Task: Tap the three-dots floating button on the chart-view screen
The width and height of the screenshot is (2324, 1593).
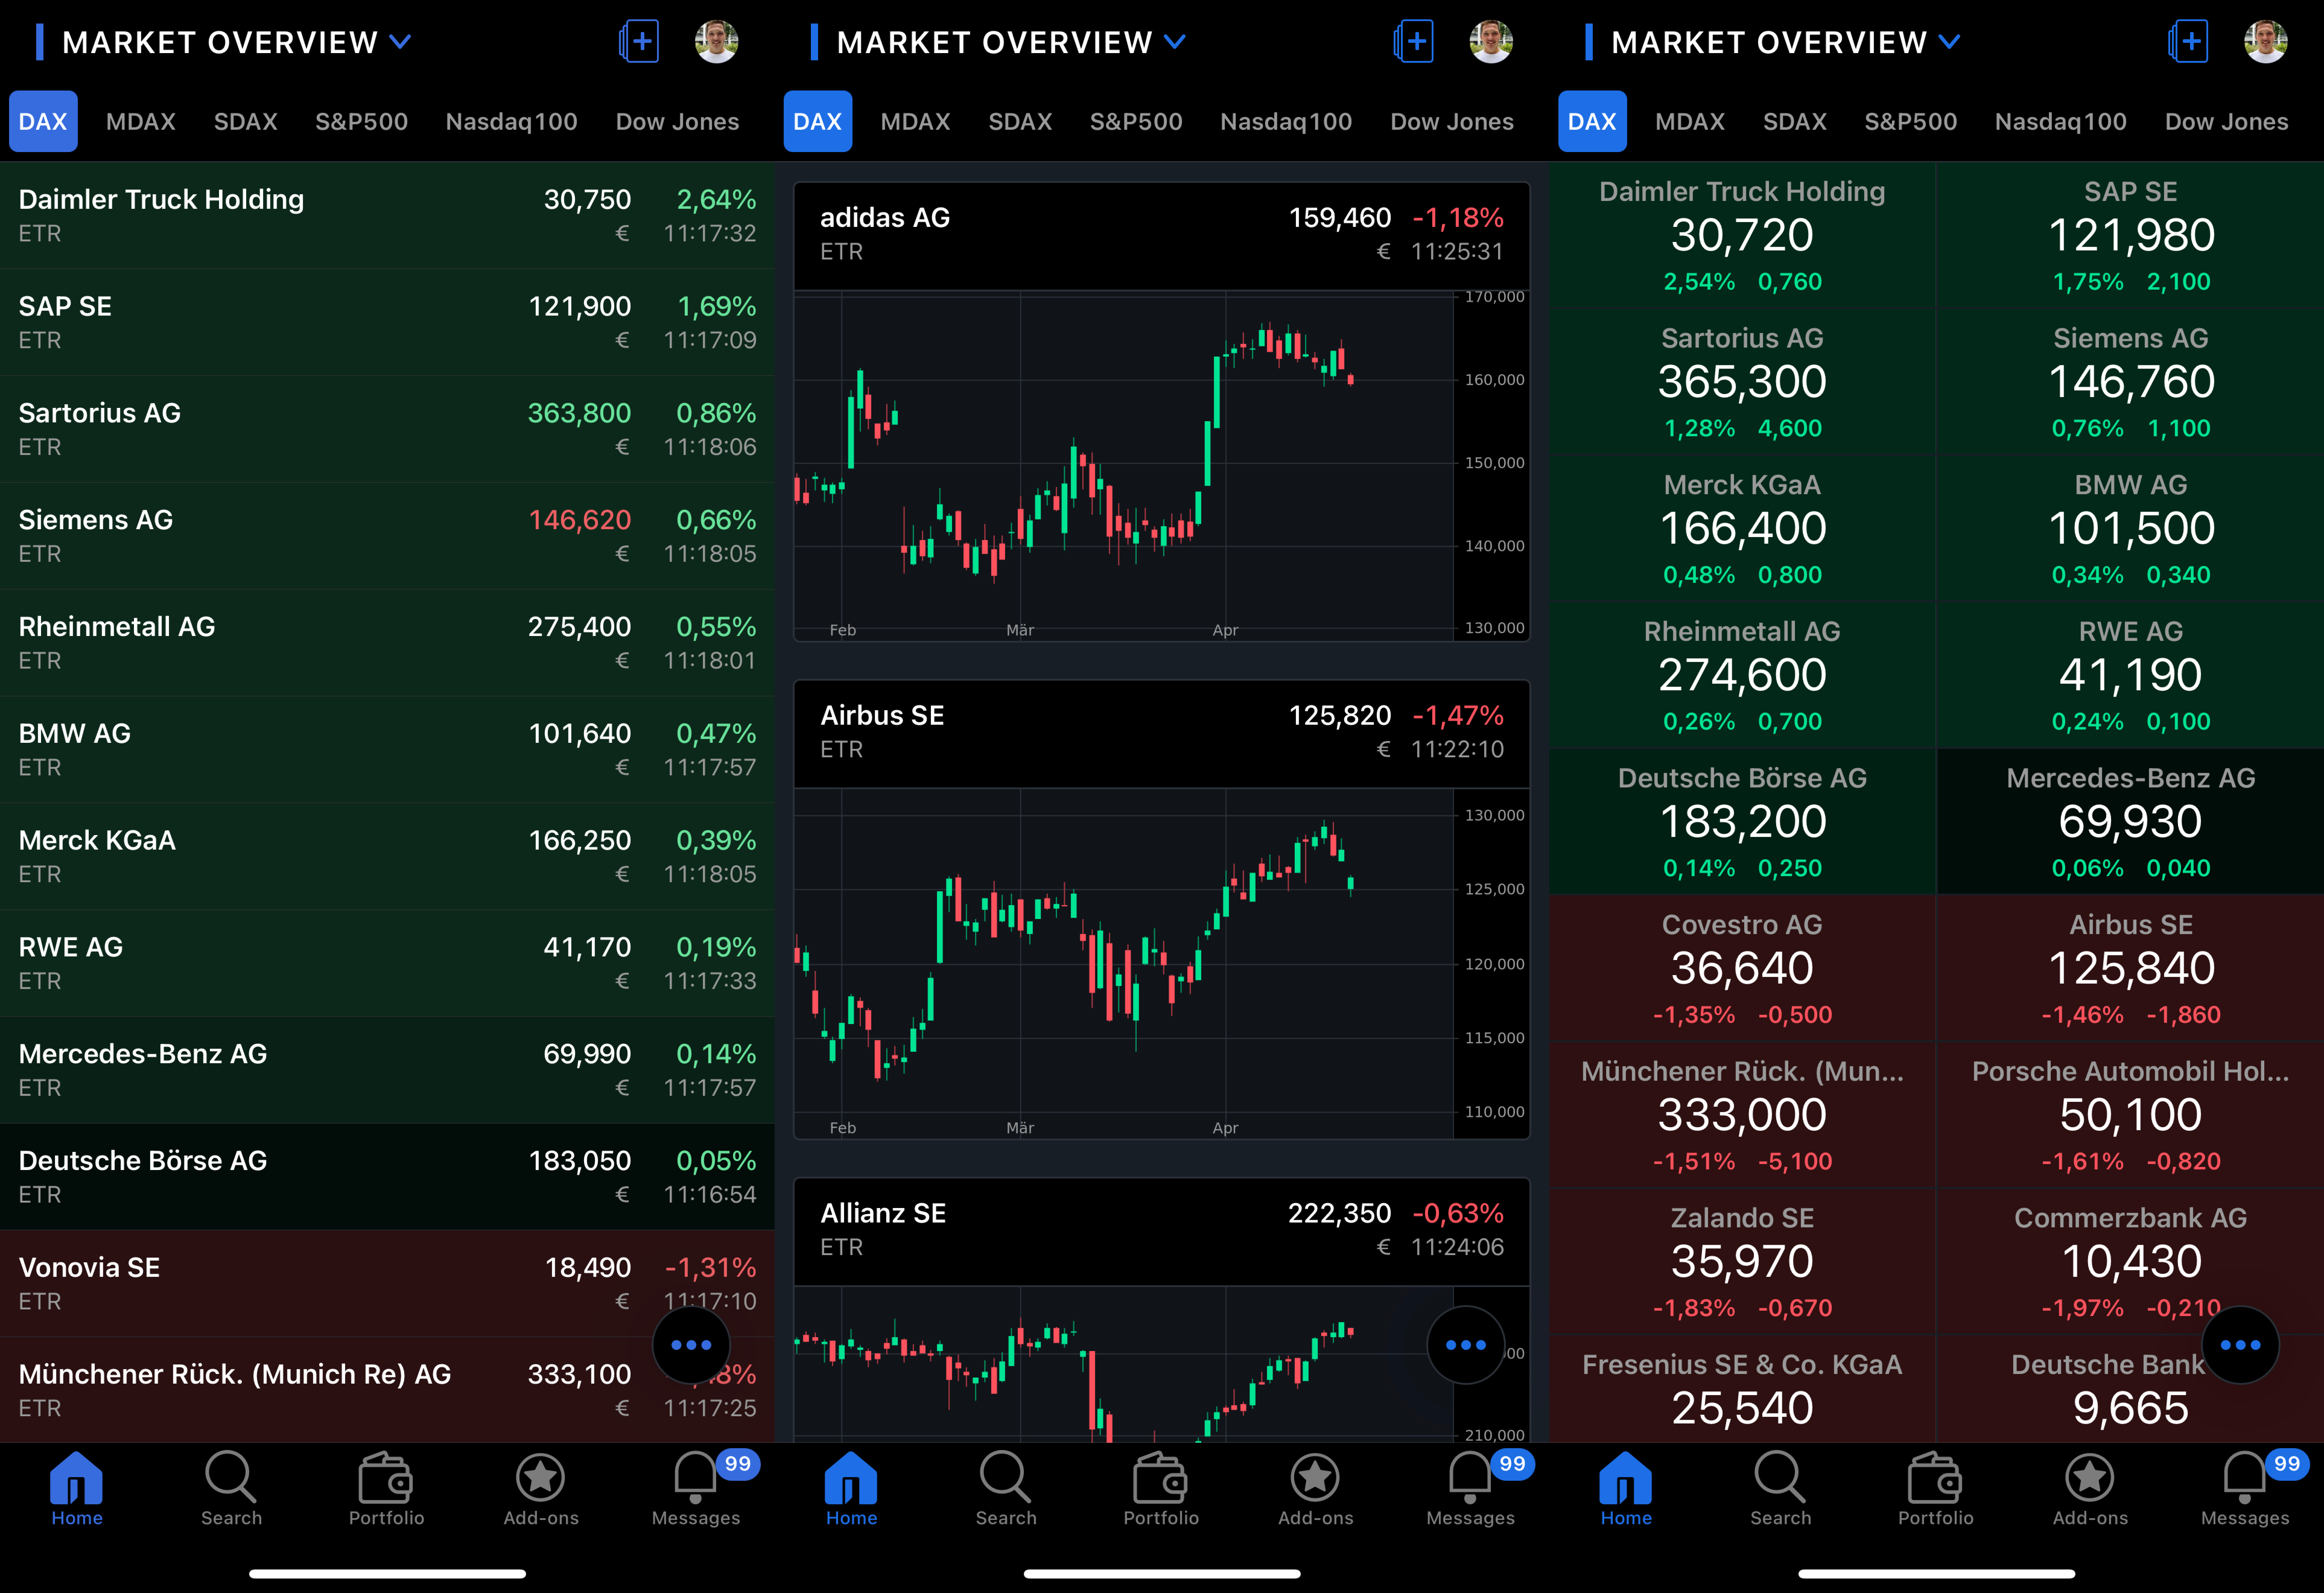Action: (1466, 1345)
